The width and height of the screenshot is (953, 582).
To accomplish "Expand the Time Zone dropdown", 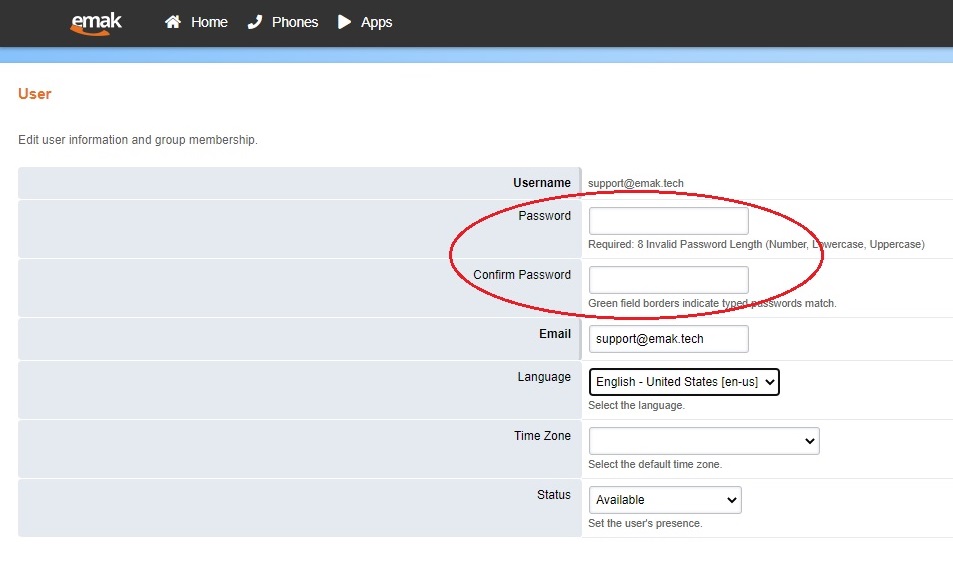I will 703,440.
